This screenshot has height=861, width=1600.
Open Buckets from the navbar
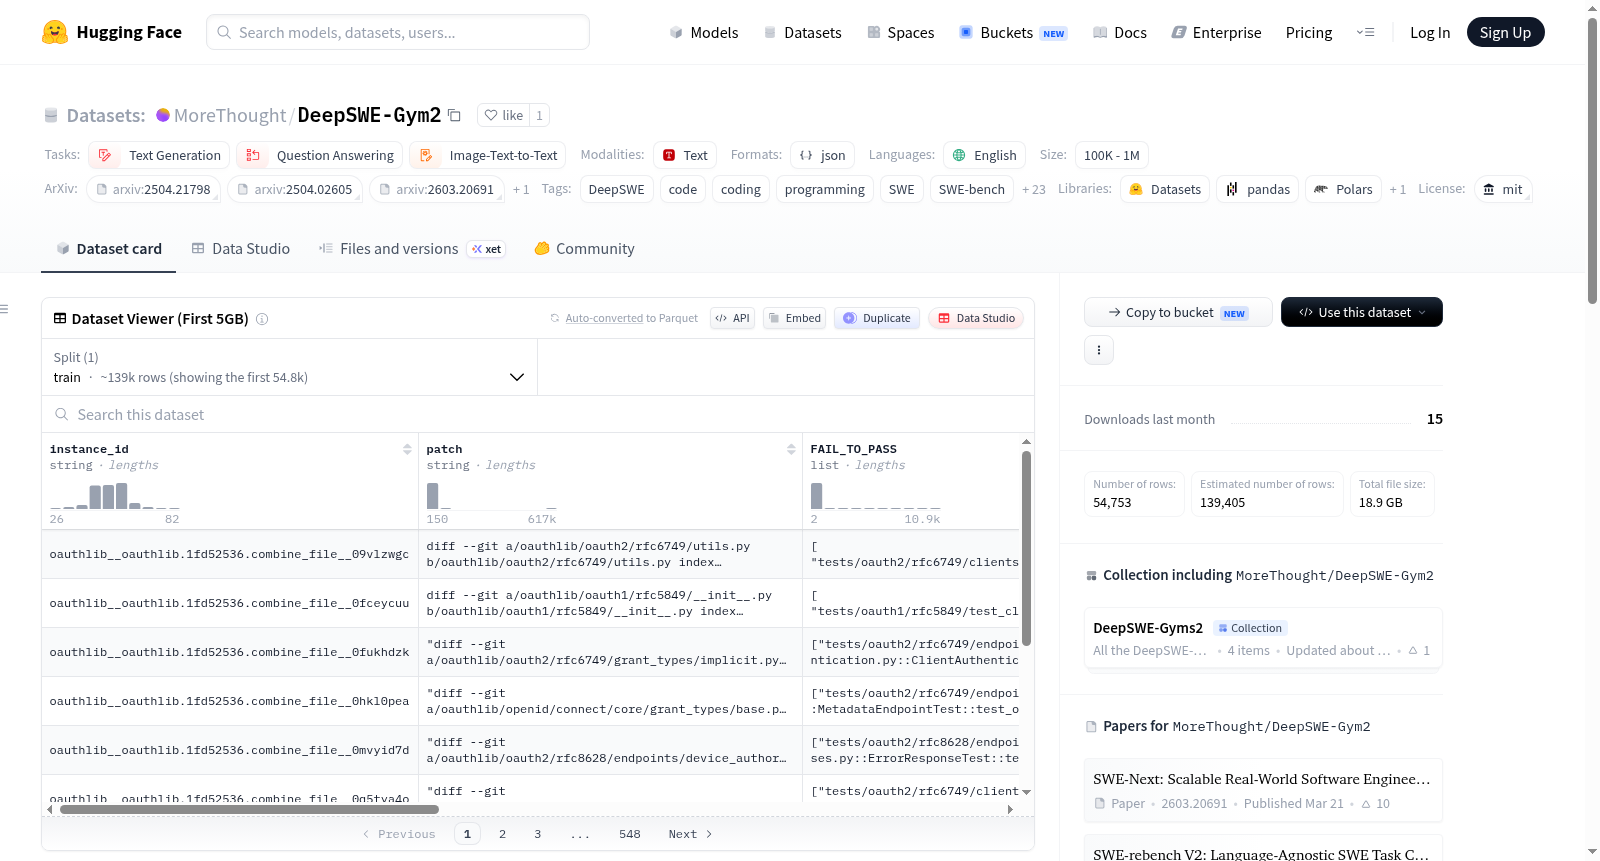point(1013,32)
